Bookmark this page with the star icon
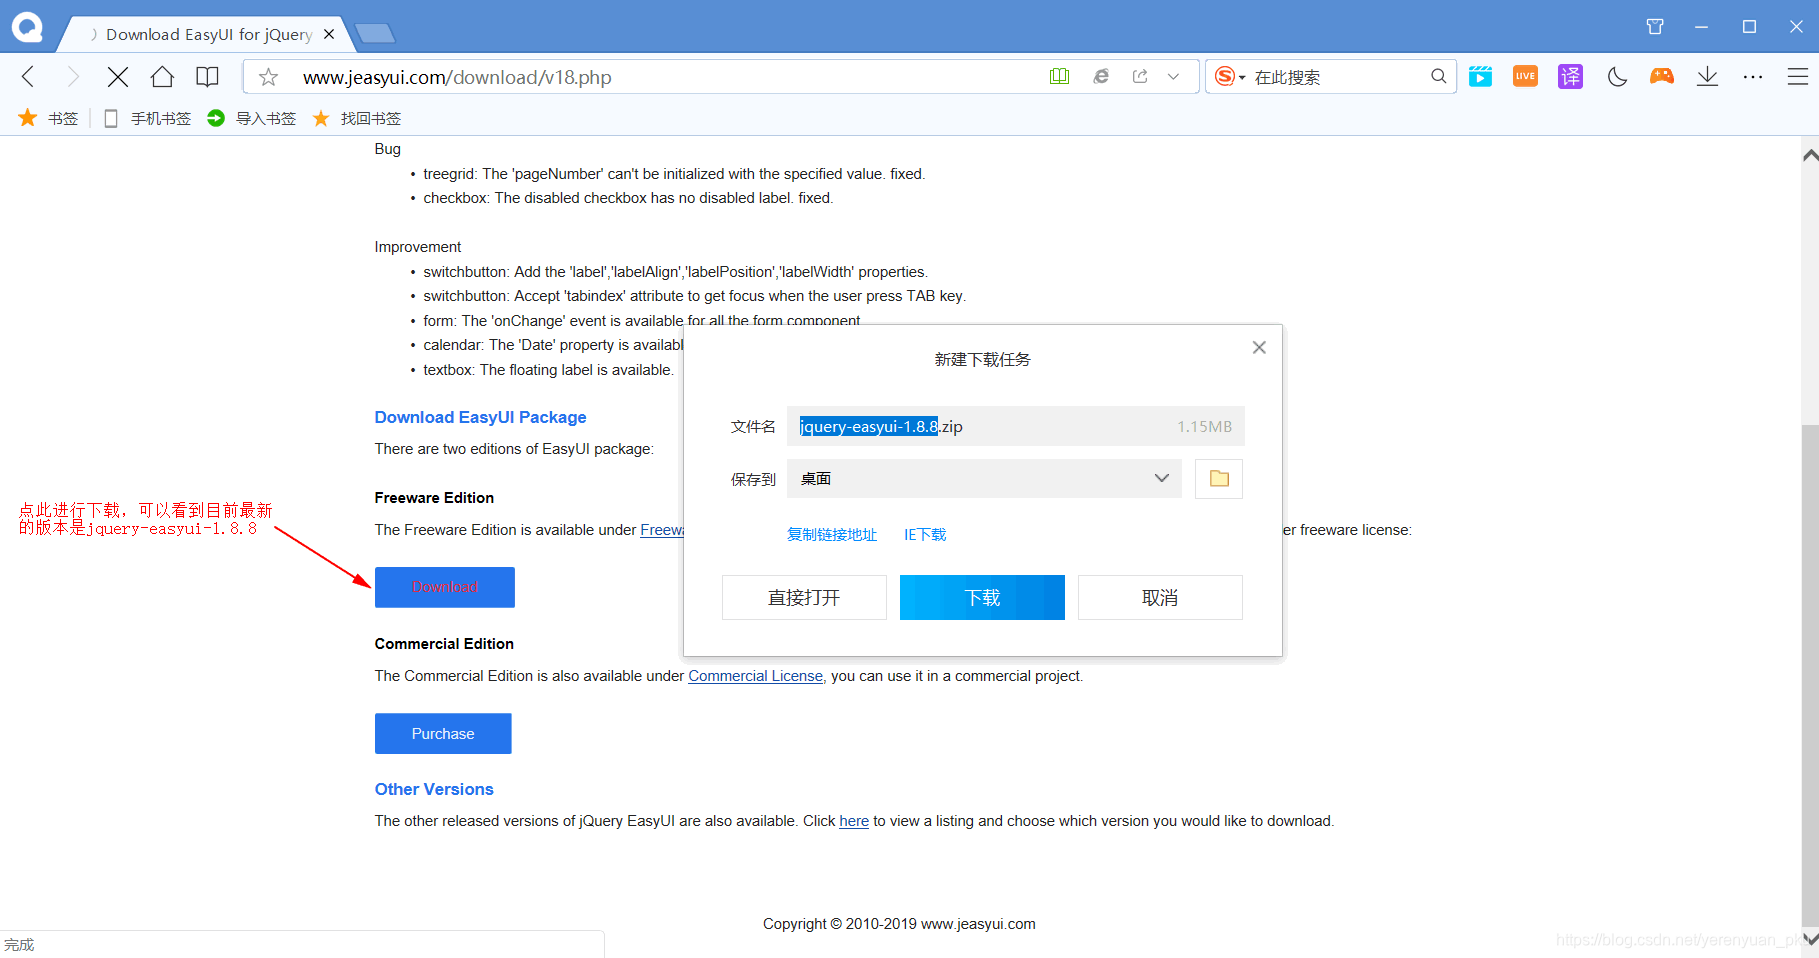1819x958 pixels. (x=268, y=77)
